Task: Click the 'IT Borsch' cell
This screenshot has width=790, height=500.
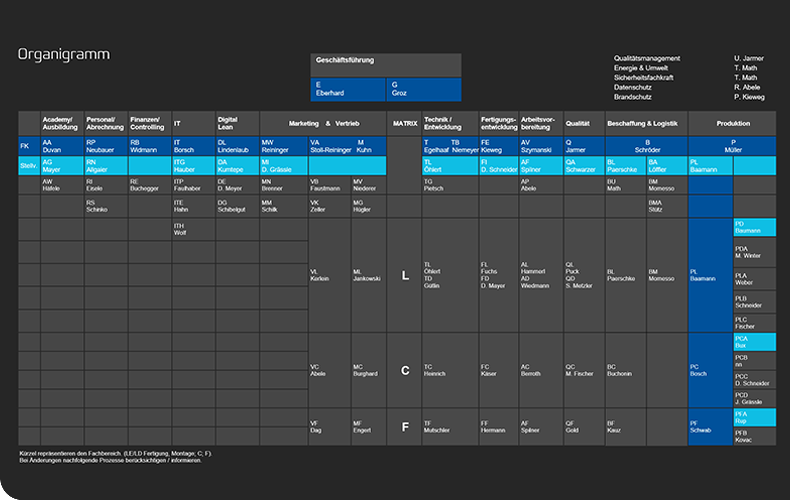Action: point(193,146)
